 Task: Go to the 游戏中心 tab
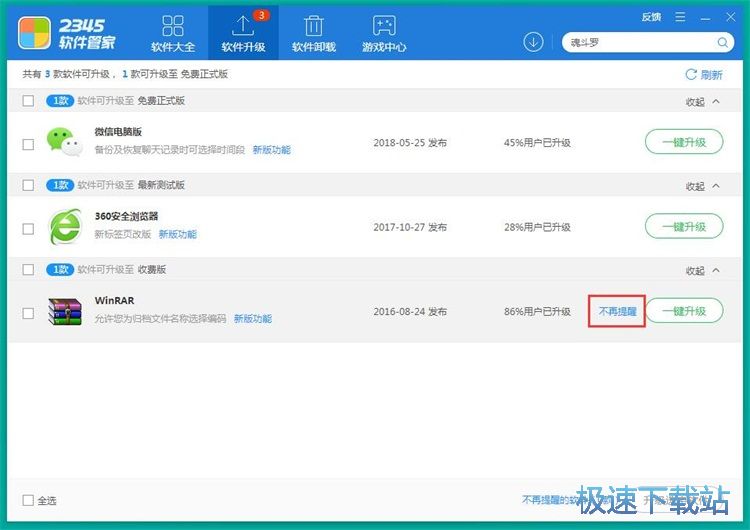[x=384, y=33]
